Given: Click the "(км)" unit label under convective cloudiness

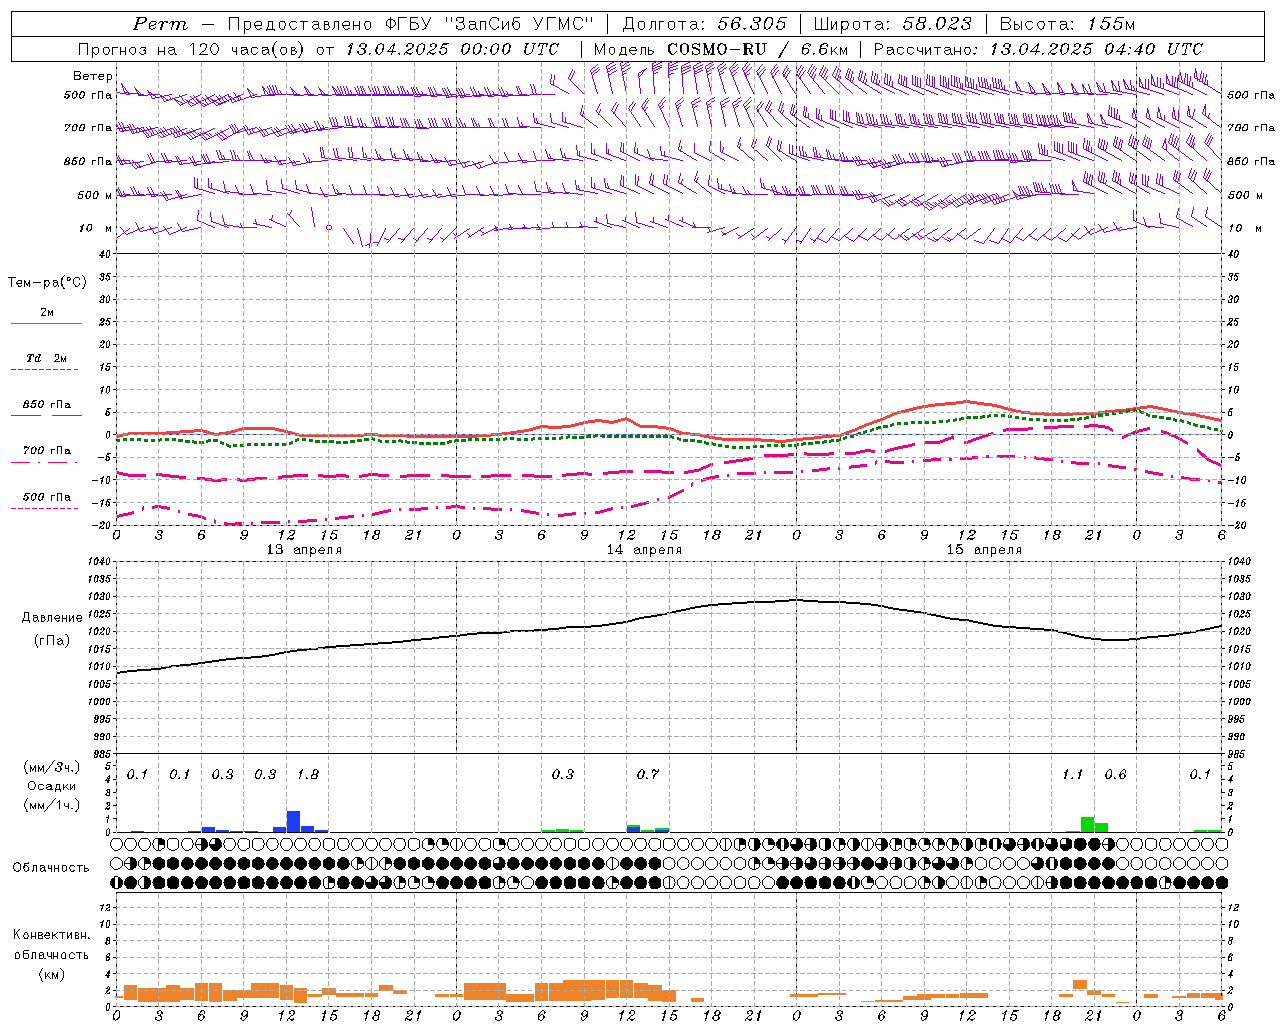Looking at the screenshot, I should point(52,974).
